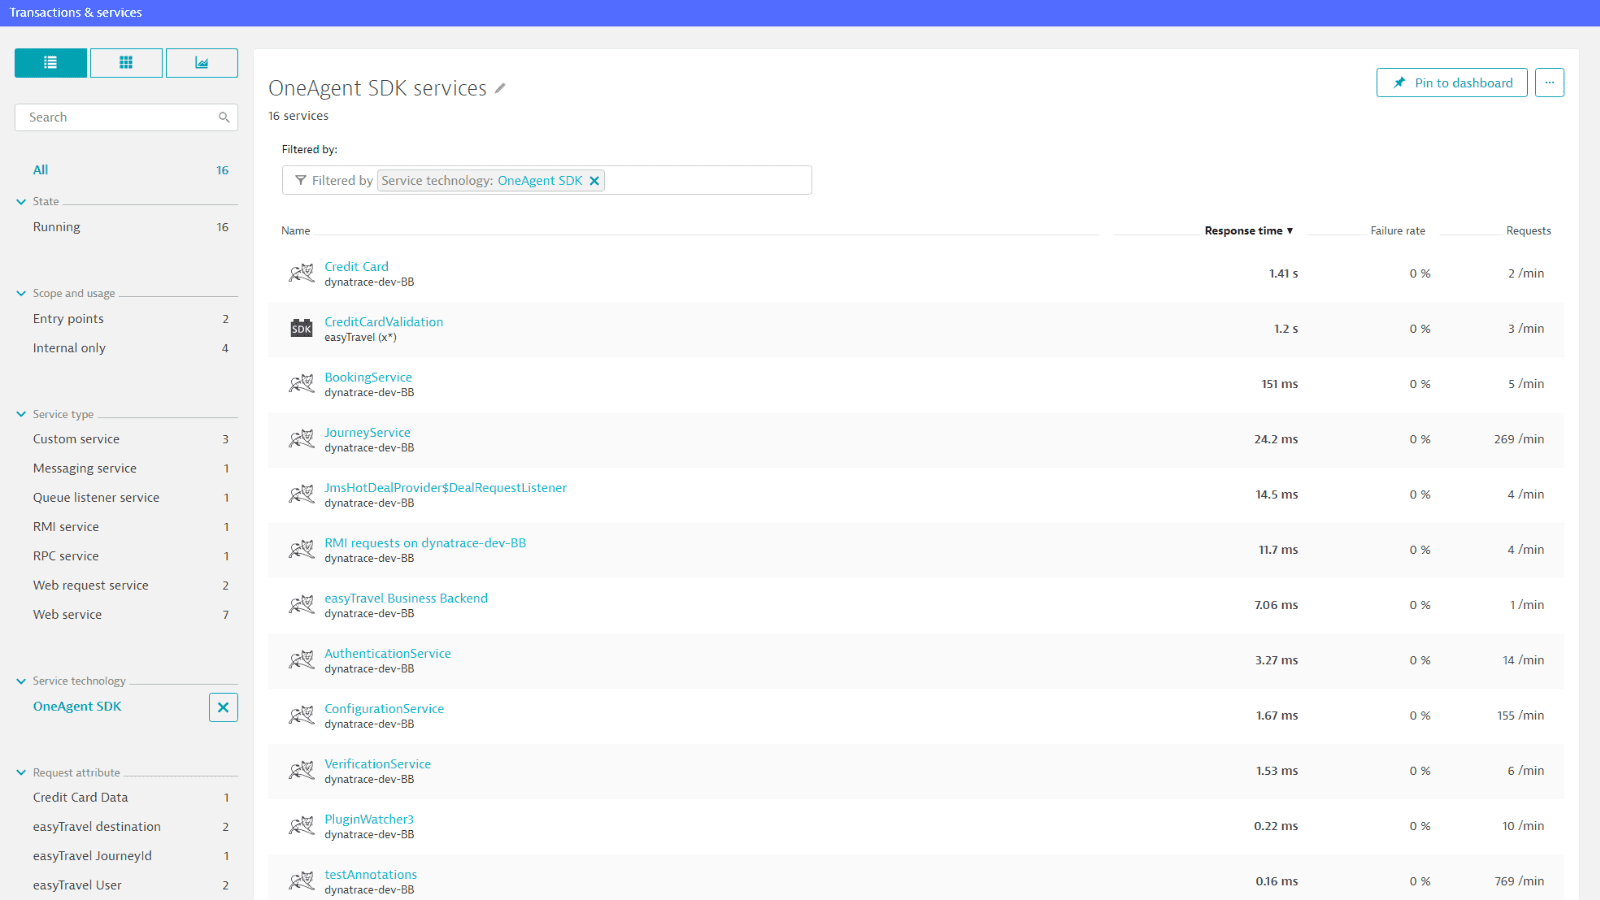Open the BookingService link
Image resolution: width=1600 pixels, height=900 pixels.
368,377
